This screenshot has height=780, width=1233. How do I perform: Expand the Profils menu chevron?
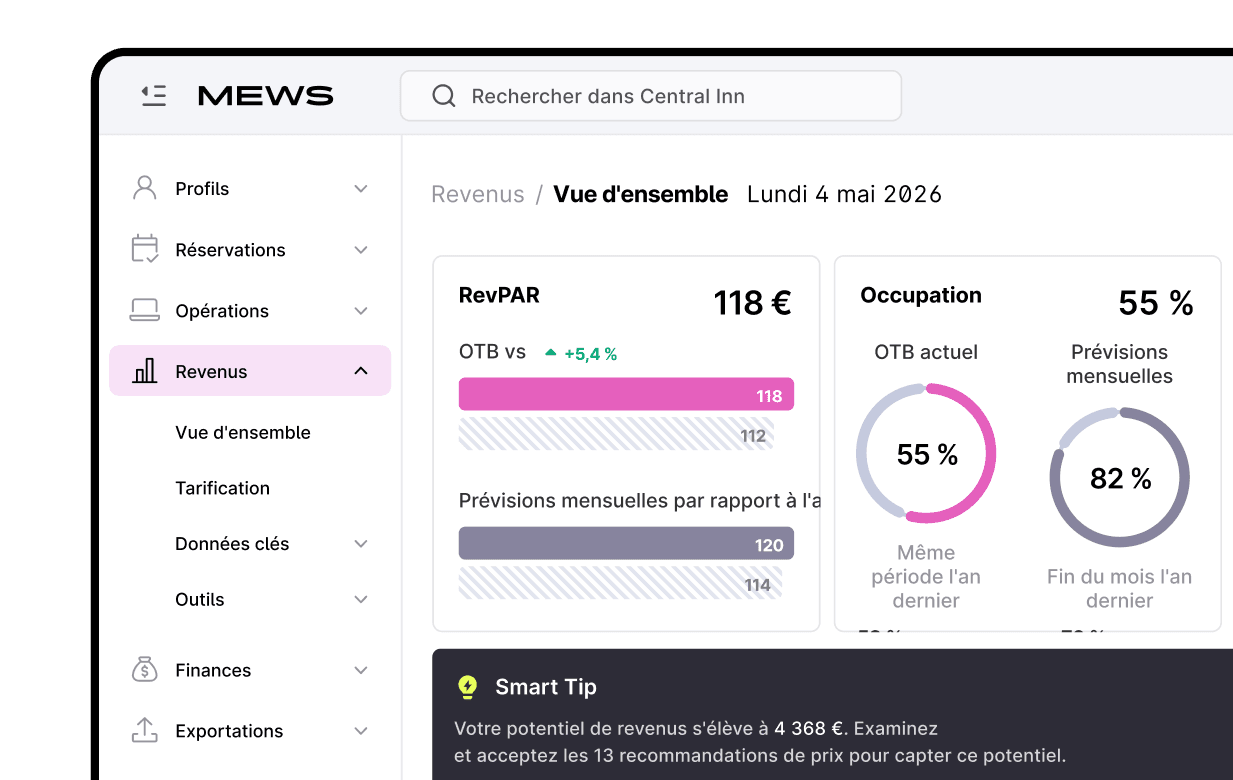coord(361,189)
